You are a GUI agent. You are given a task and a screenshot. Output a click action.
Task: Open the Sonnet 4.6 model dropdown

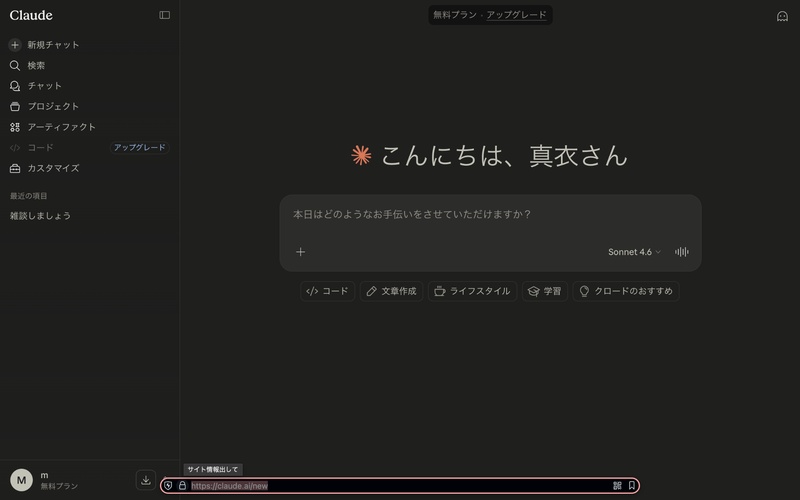point(634,252)
